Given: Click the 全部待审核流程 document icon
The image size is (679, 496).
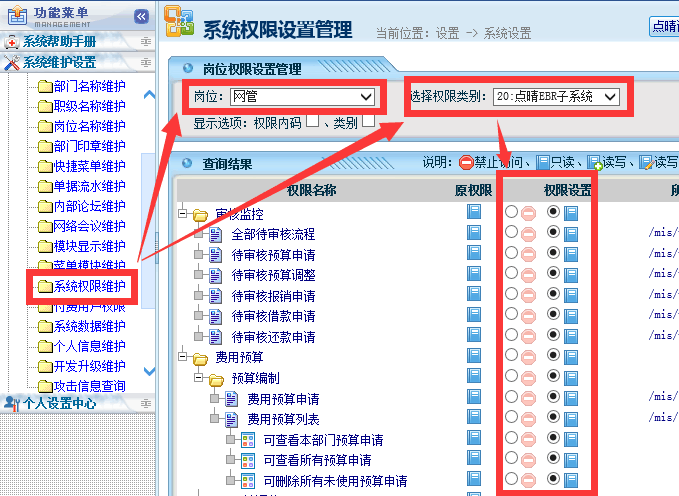Looking at the screenshot, I should 216,234.
